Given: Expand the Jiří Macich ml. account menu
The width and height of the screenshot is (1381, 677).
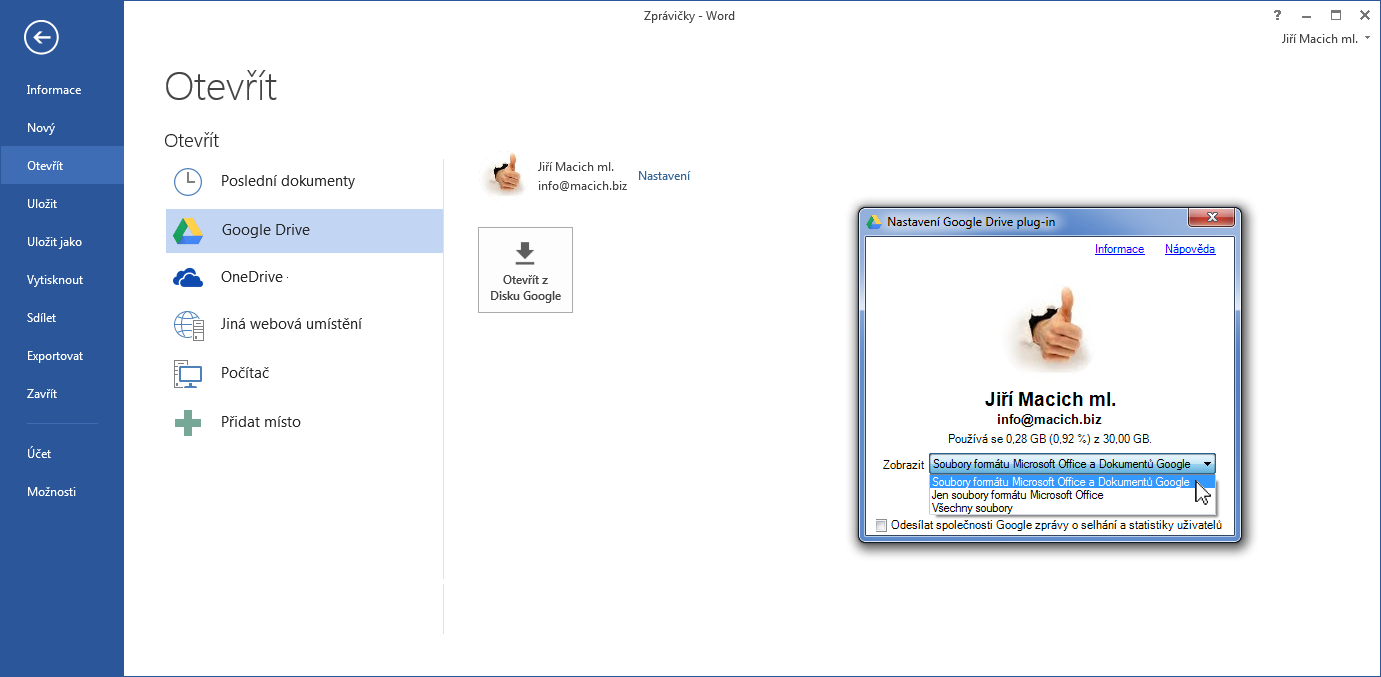Looking at the screenshot, I should 1325,39.
